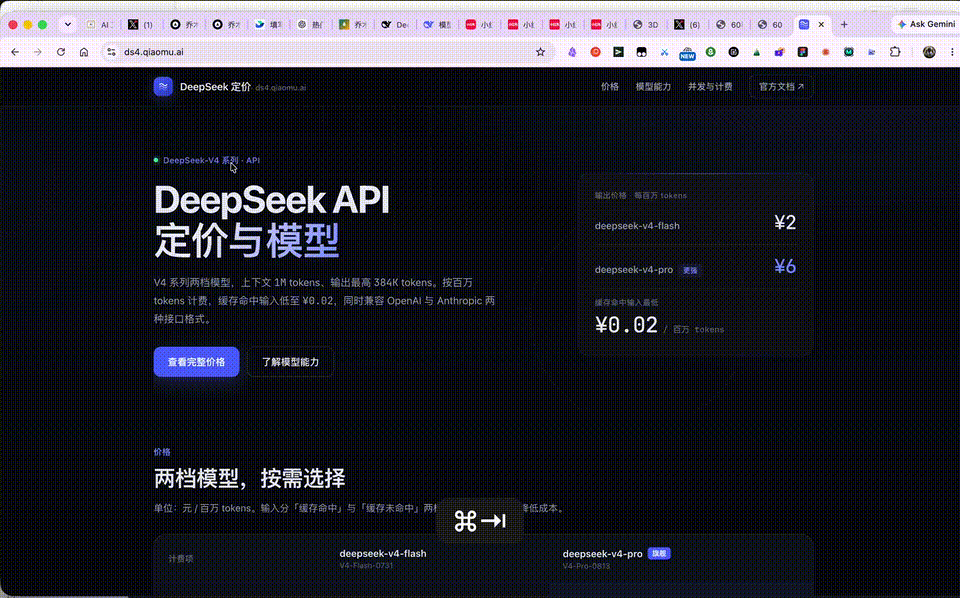Click the 旗舰 badge beside deepseek-v4-pro
Image resolution: width=960 pixels, height=598 pixels.
point(659,553)
